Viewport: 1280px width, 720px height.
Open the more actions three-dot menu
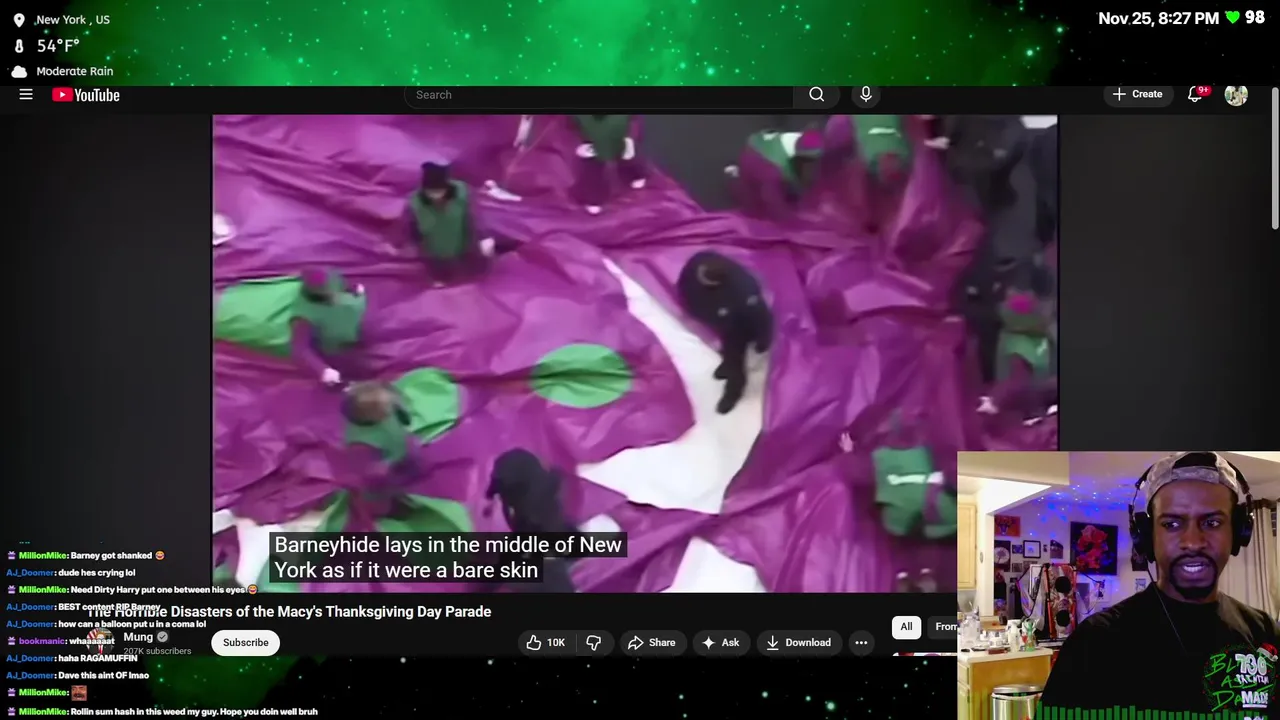click(x=861, y=642)
